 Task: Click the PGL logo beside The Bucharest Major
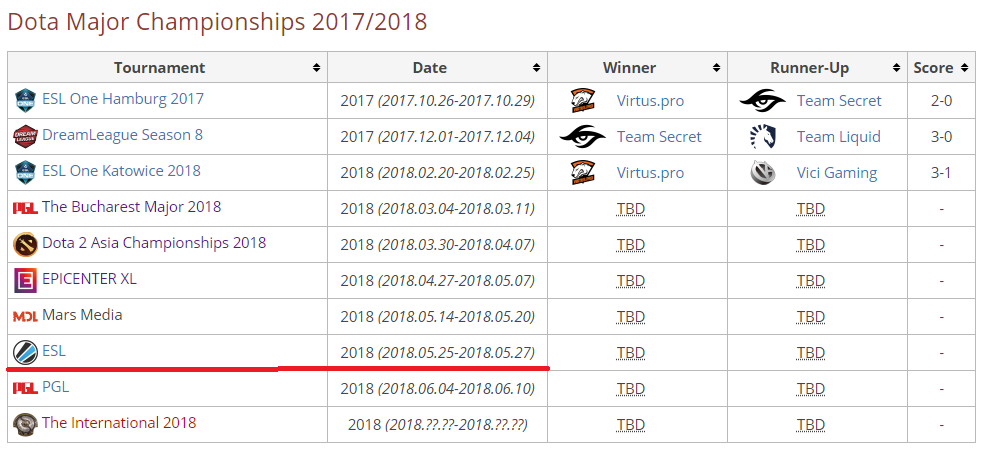click(25, 208)
